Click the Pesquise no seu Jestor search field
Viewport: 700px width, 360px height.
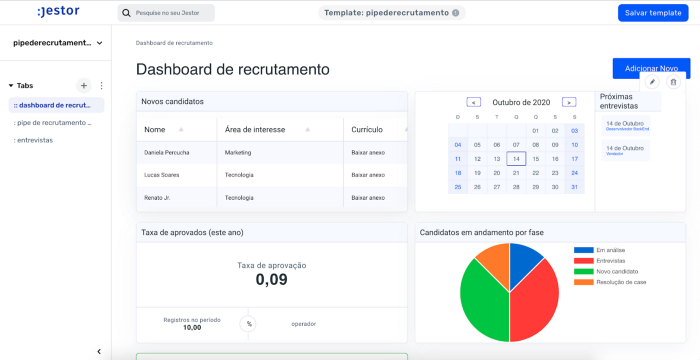pos(166,13)
